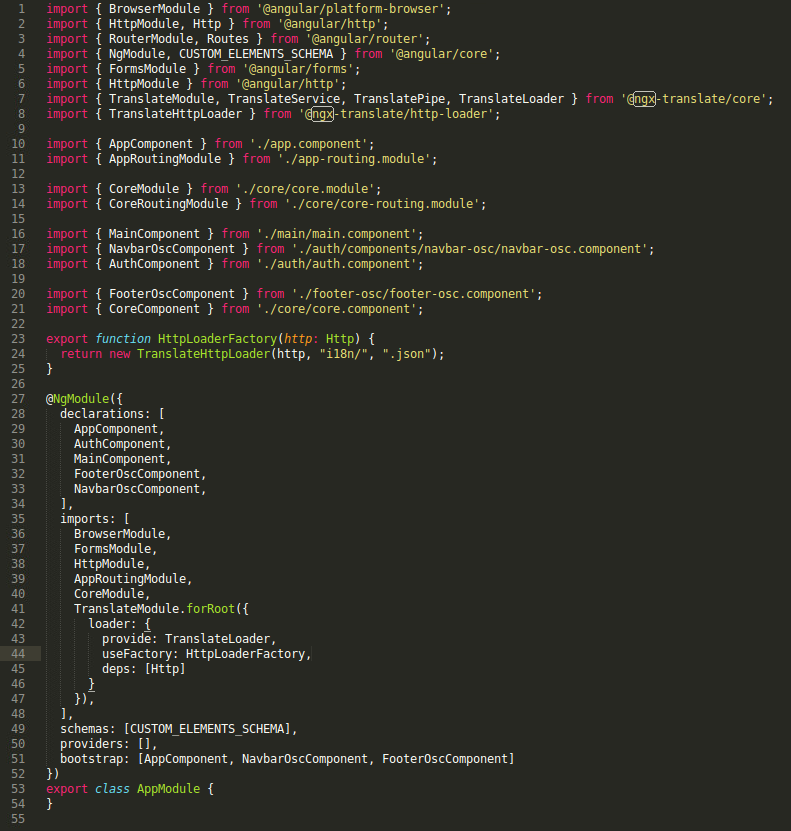
Task: Click '-translate/http-loader' text on line 8
Action: (x=410, y=114)
